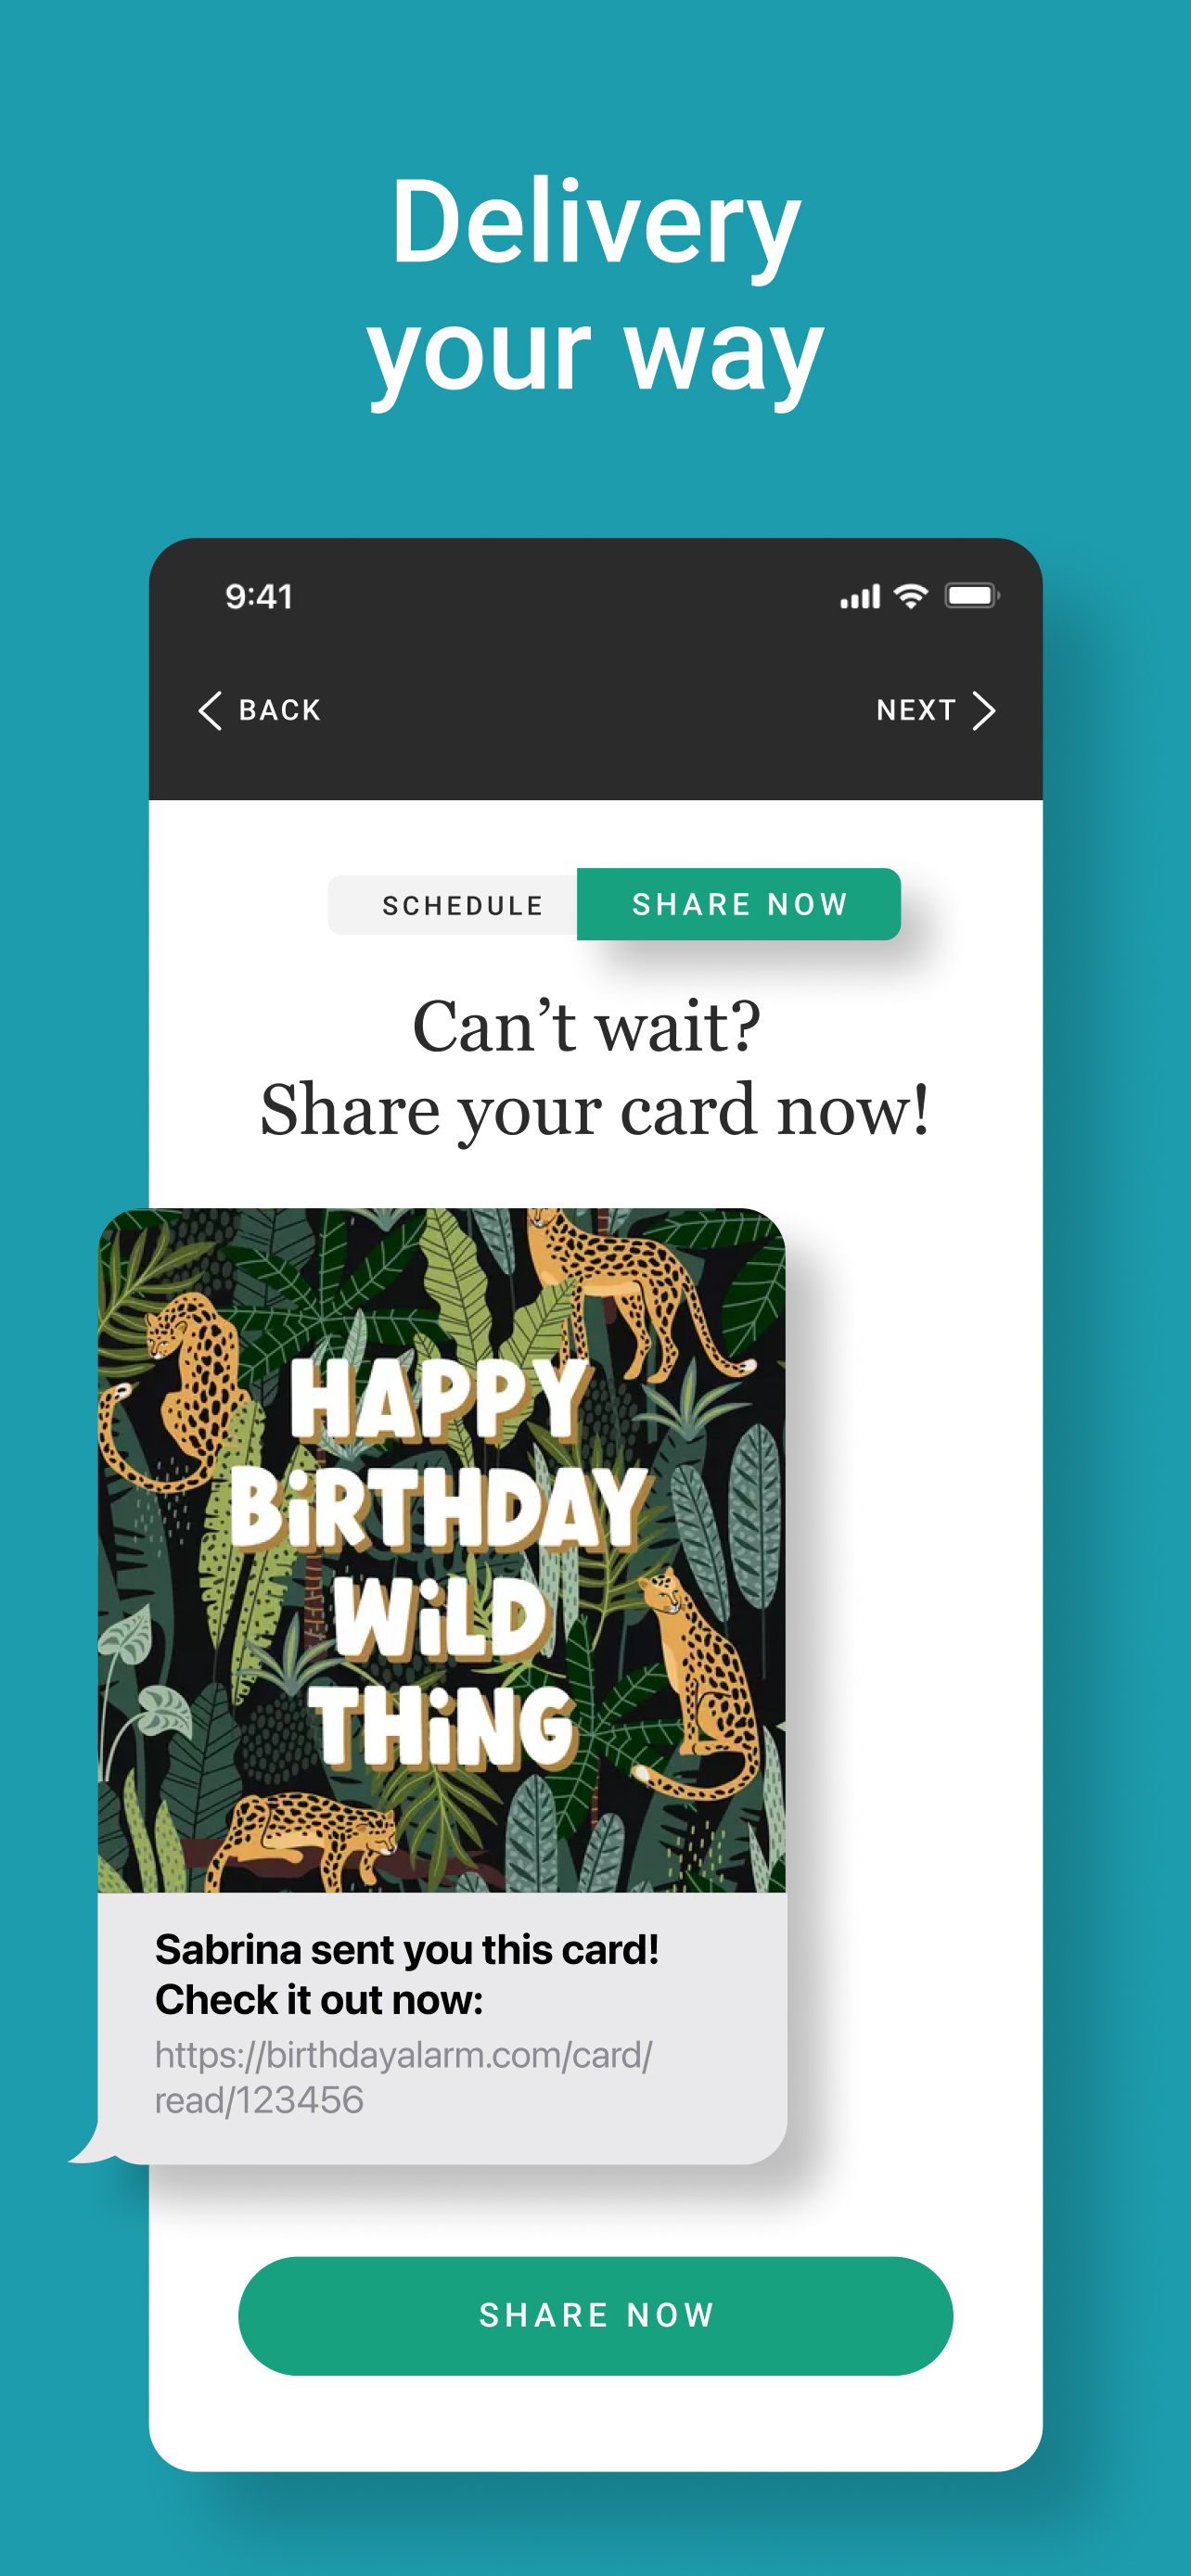Tap the next chevron arrow icon
Image resolution: width=1191 pixels, height=2576 pixels.
pyautogui.click(x=984, y=711)
